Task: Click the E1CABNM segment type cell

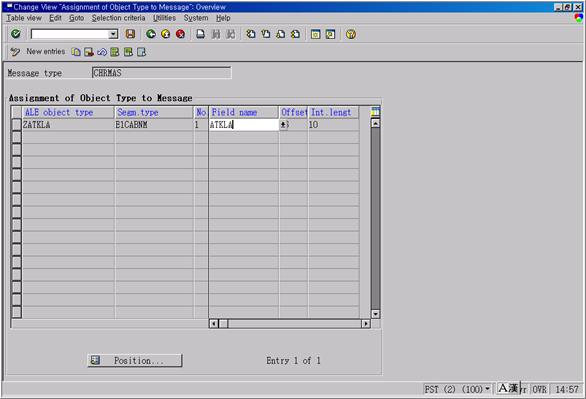Action: click(154, 125)
